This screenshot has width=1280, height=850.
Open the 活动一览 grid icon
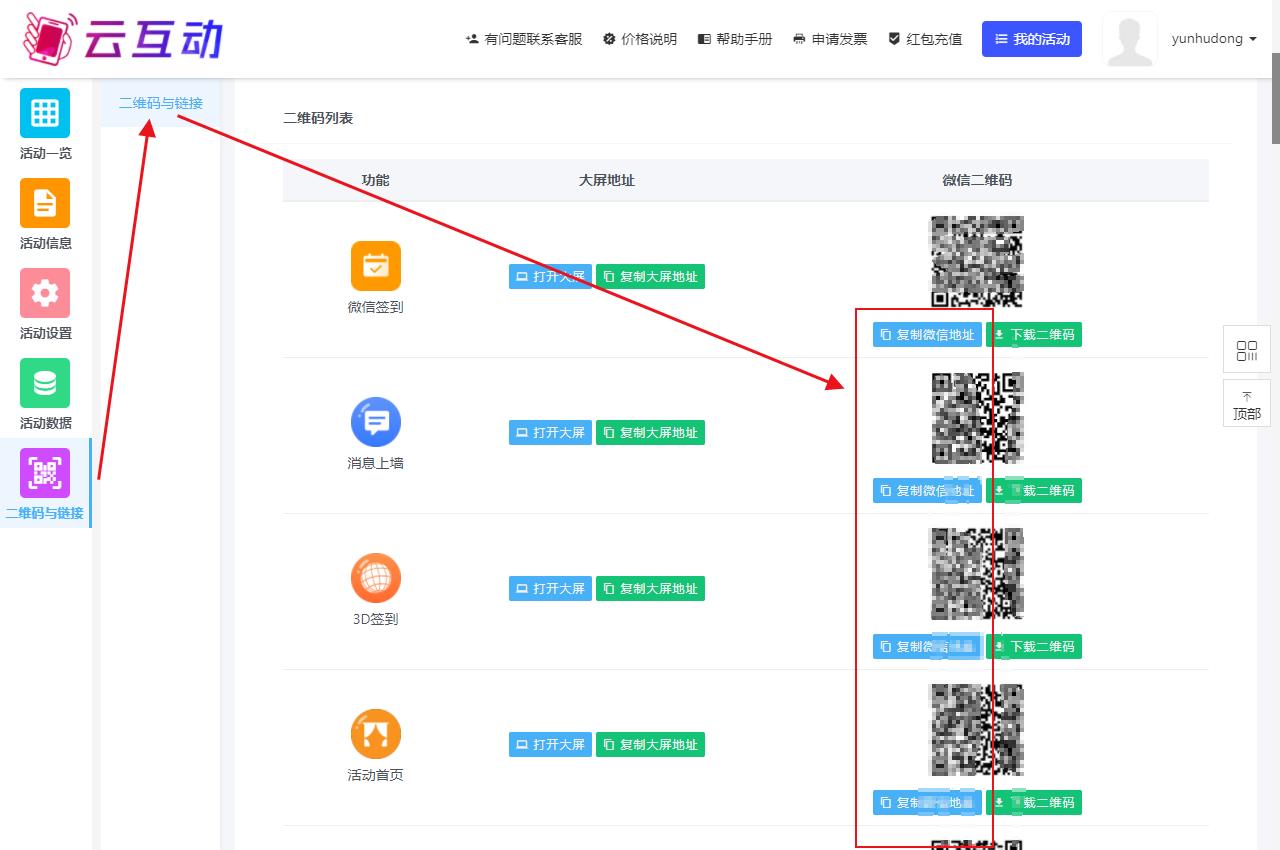pos(45,113)
